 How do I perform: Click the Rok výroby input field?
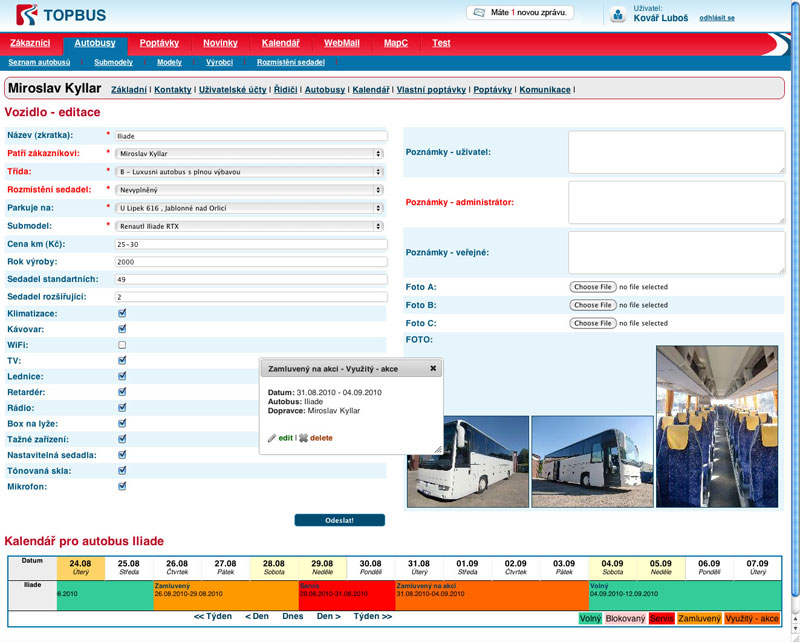251,262
